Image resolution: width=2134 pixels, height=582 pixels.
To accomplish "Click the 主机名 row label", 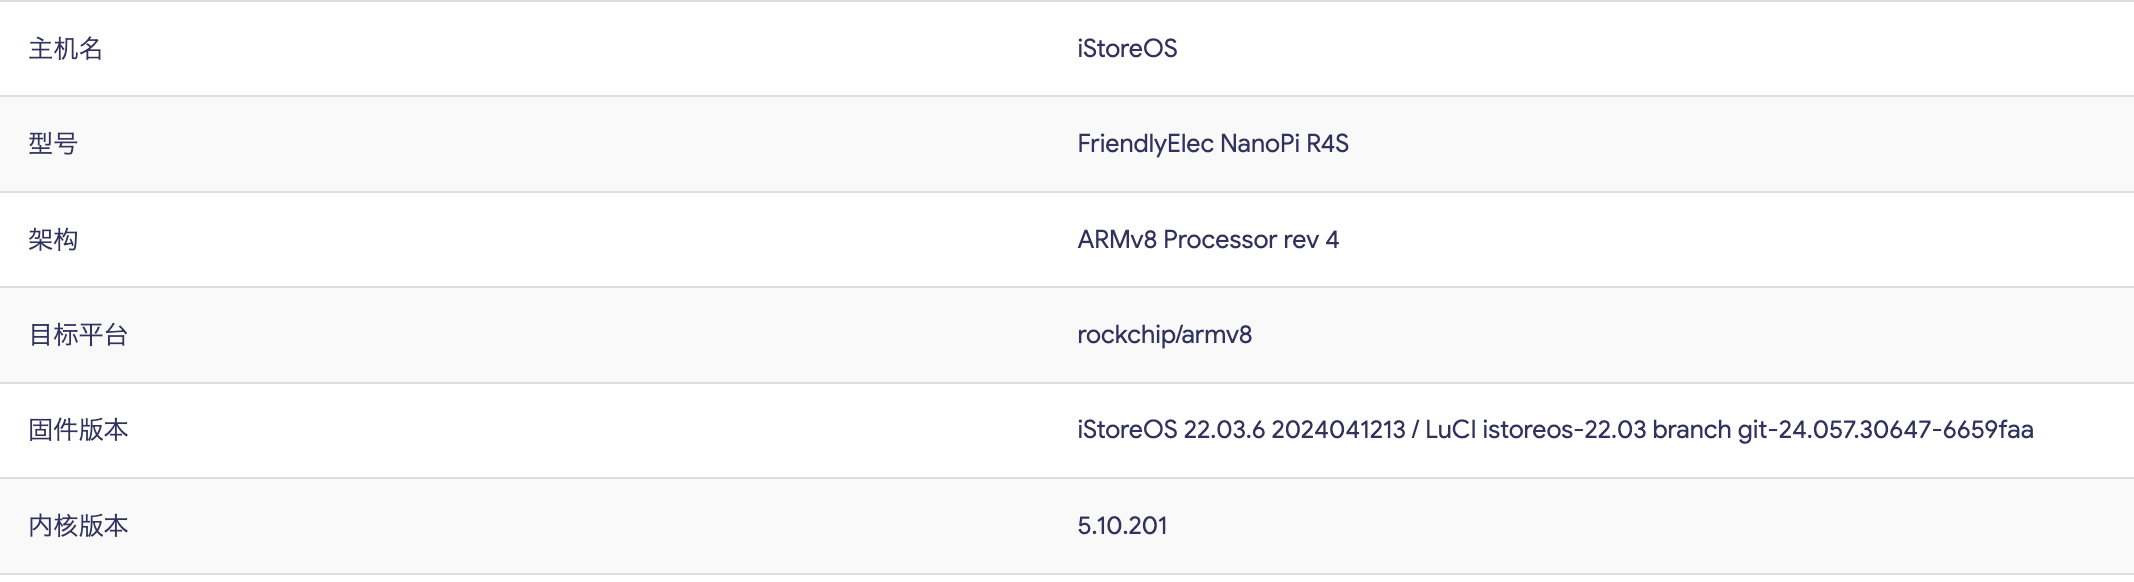I will [x=66, y=49].
